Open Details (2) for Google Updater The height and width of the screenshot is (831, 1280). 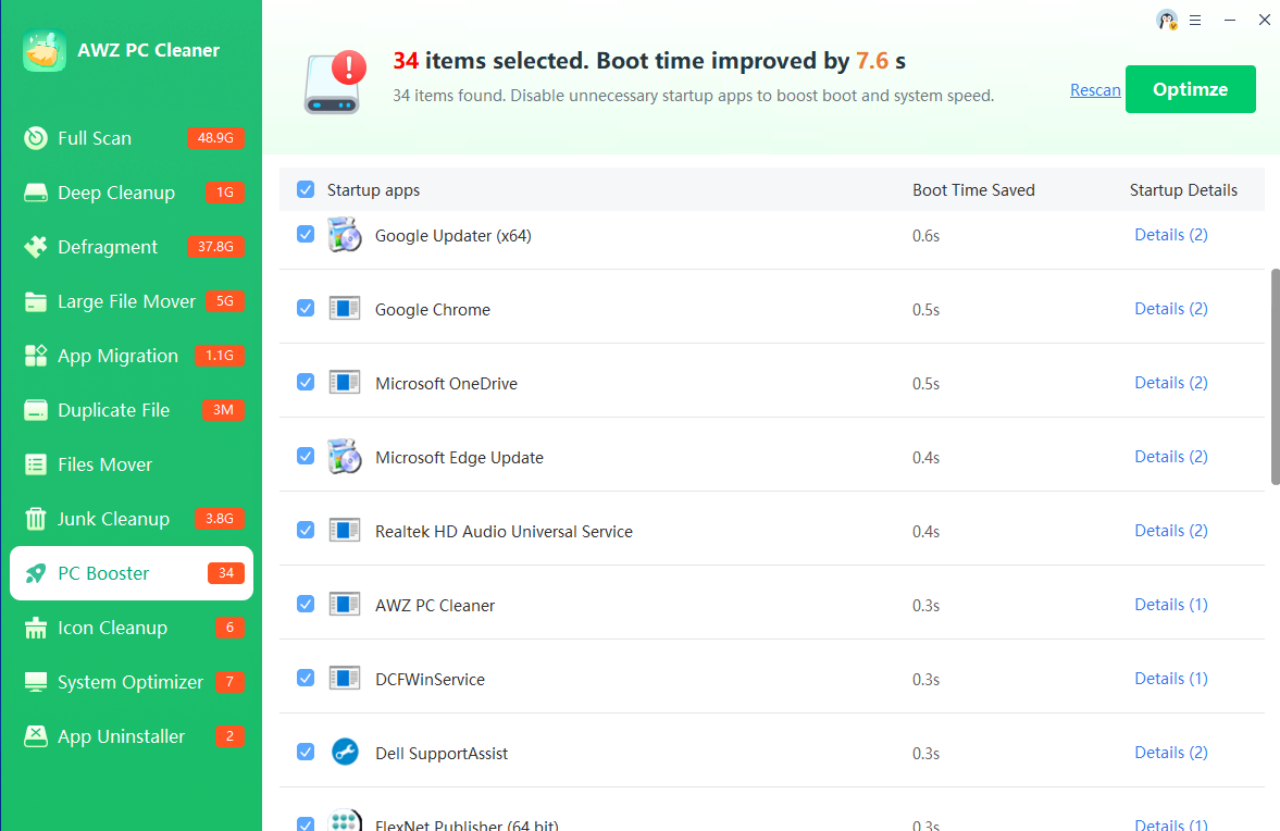(x=1171, y=235)
